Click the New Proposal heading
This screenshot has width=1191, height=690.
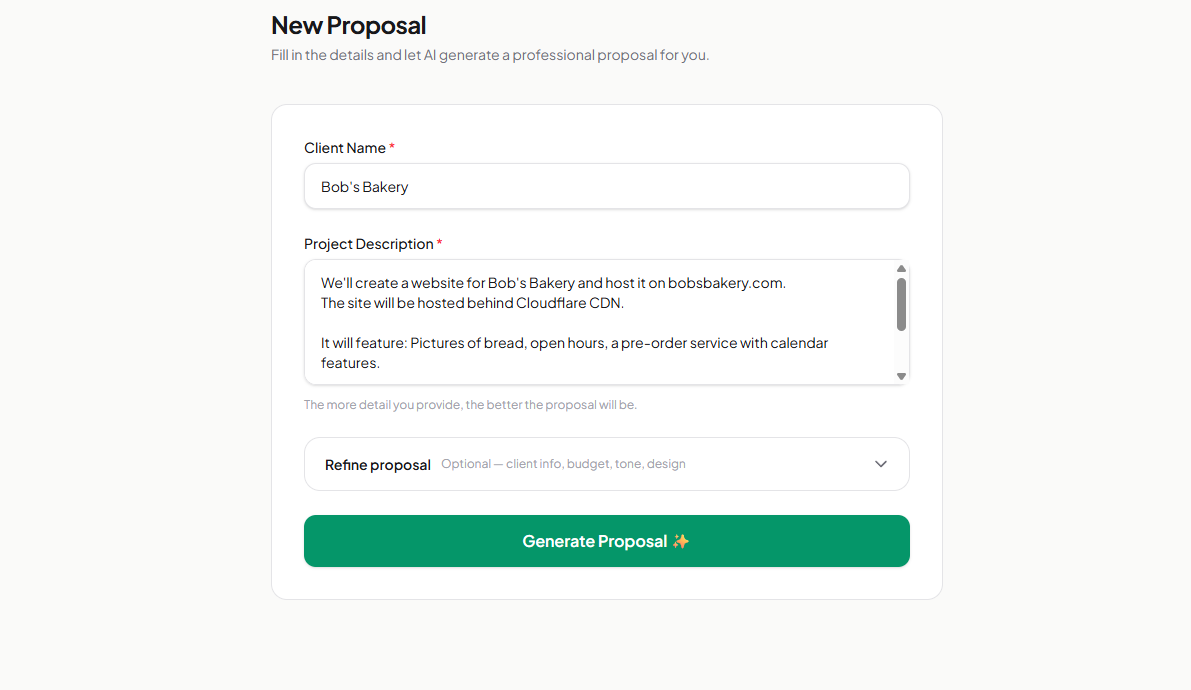point(348,25)
